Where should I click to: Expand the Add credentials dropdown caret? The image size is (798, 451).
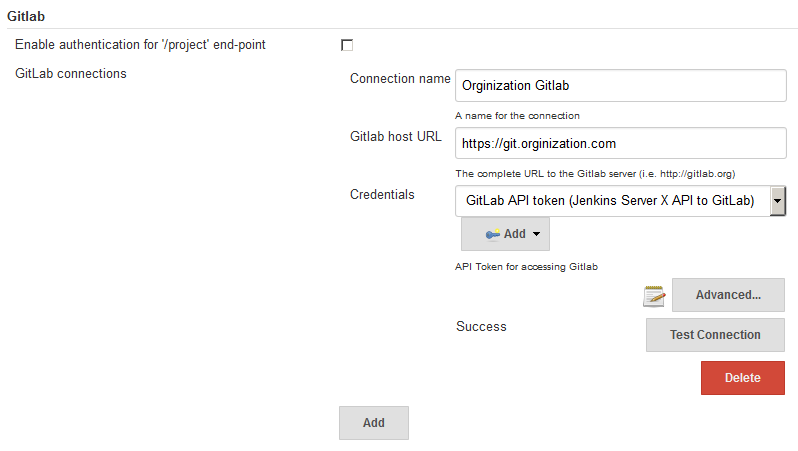[x=536, y=234]
